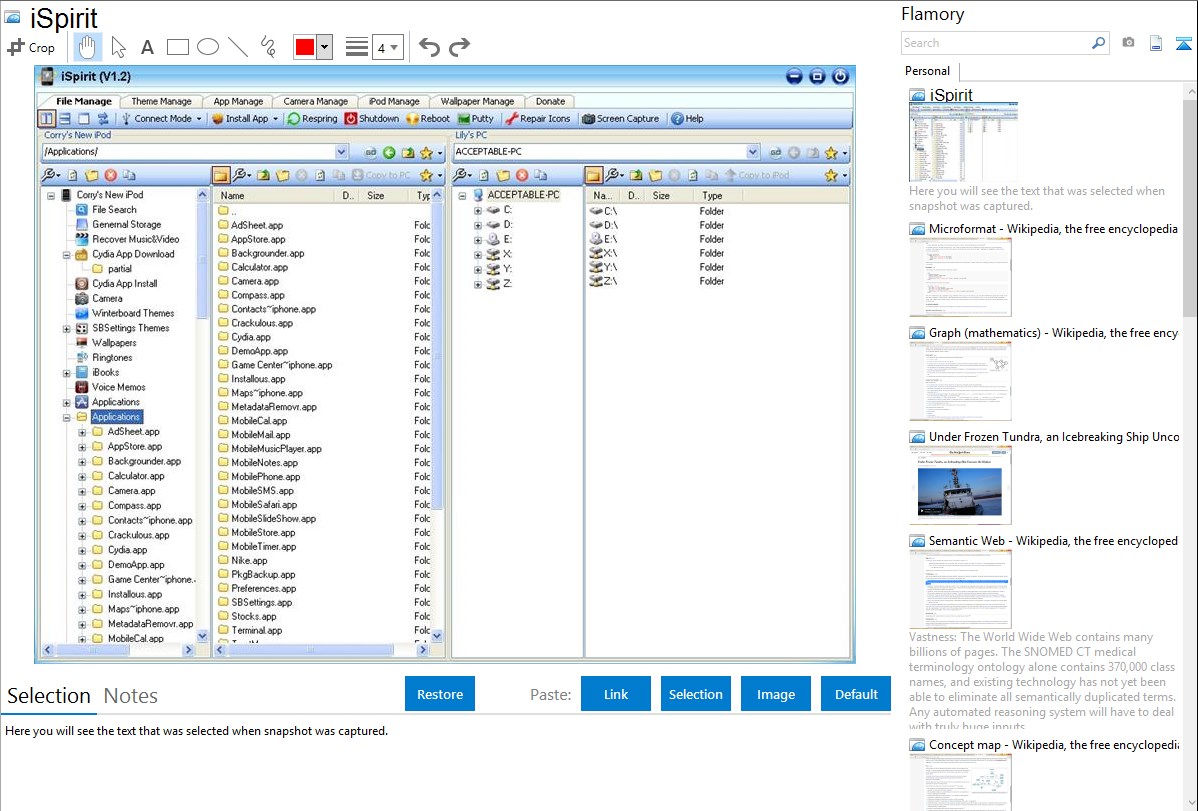The image size is (1198, 811).
Task: Open the Graph (mathematics) snapshot thumbnail
Action: tap(960, 381)
